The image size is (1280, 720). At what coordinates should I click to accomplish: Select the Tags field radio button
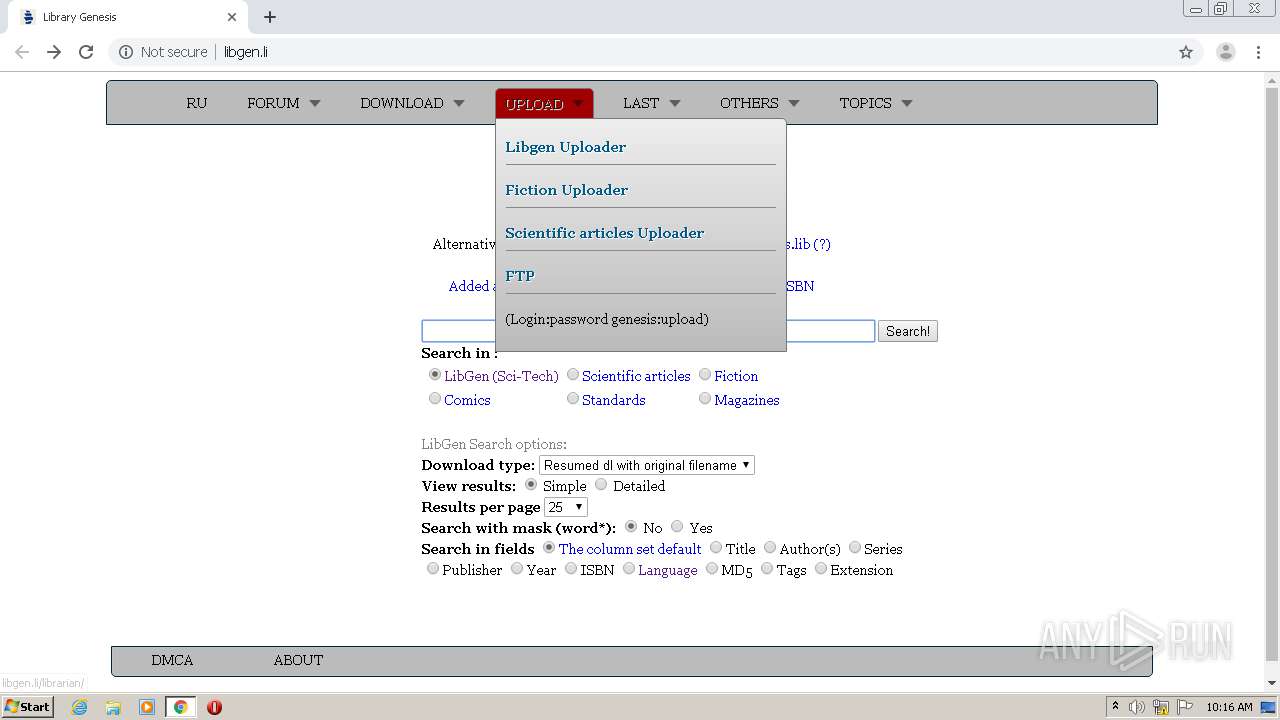(767, 569)
